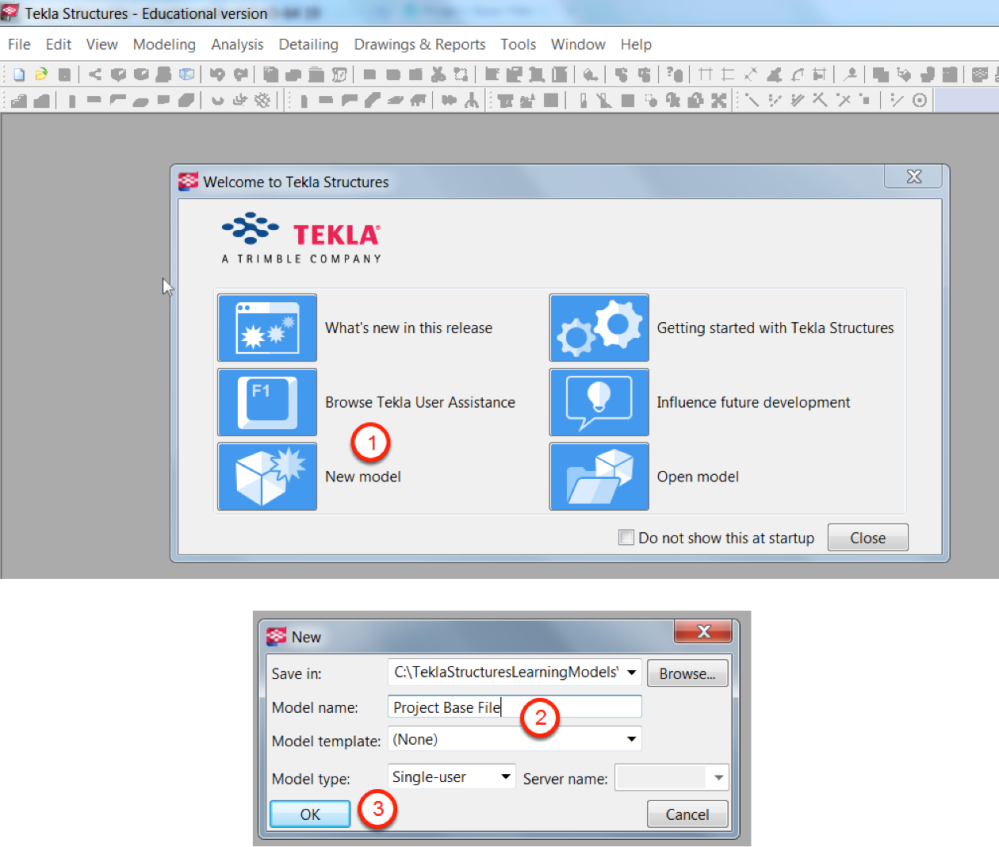Screen dimensions: 999x847
Task: Tick Do not show this at startup
Action: pyautogui.click(x=626, y=537)
